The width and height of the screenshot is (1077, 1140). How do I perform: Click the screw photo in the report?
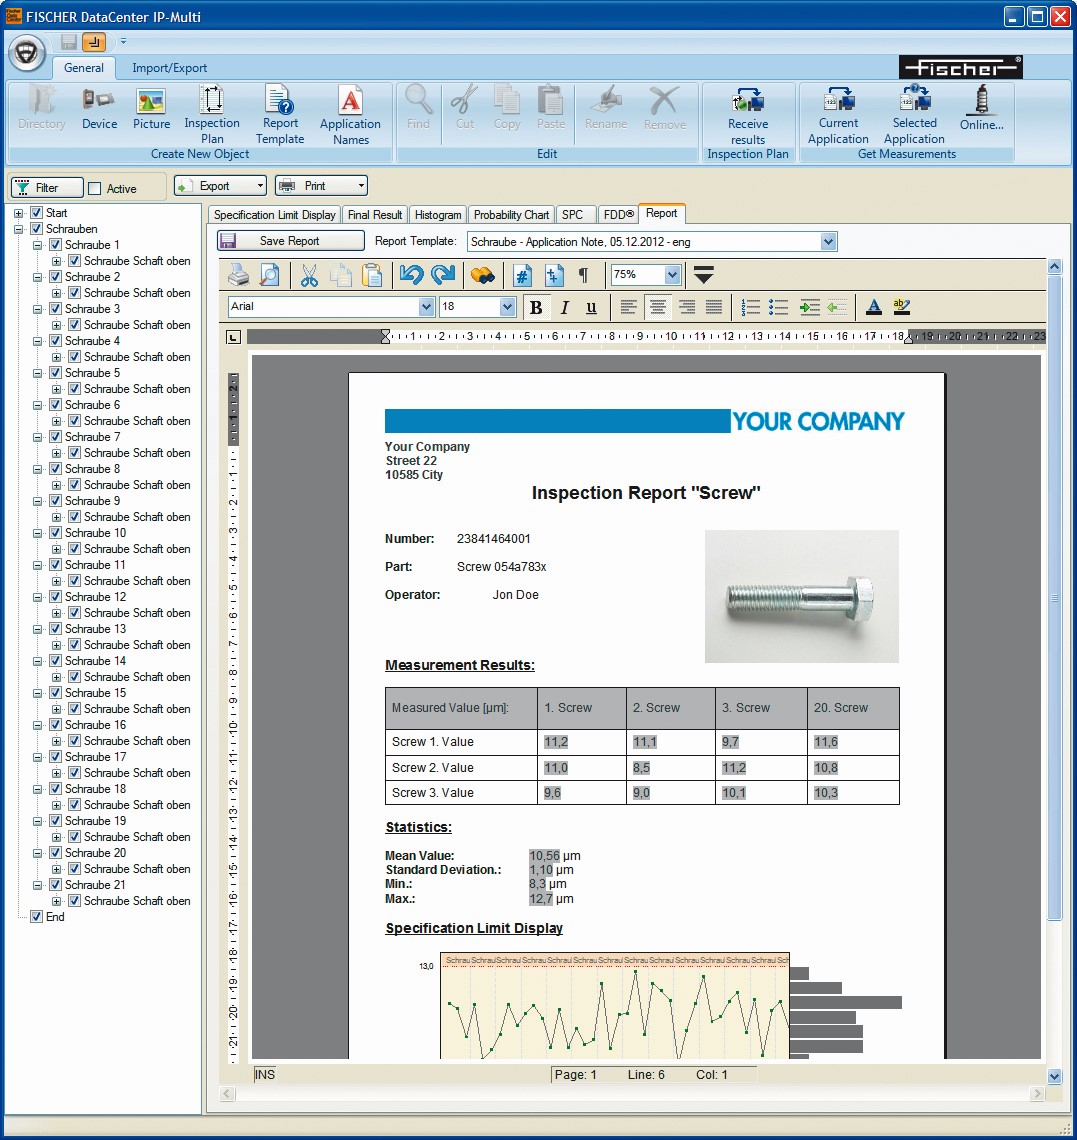[x=801, y=596]
